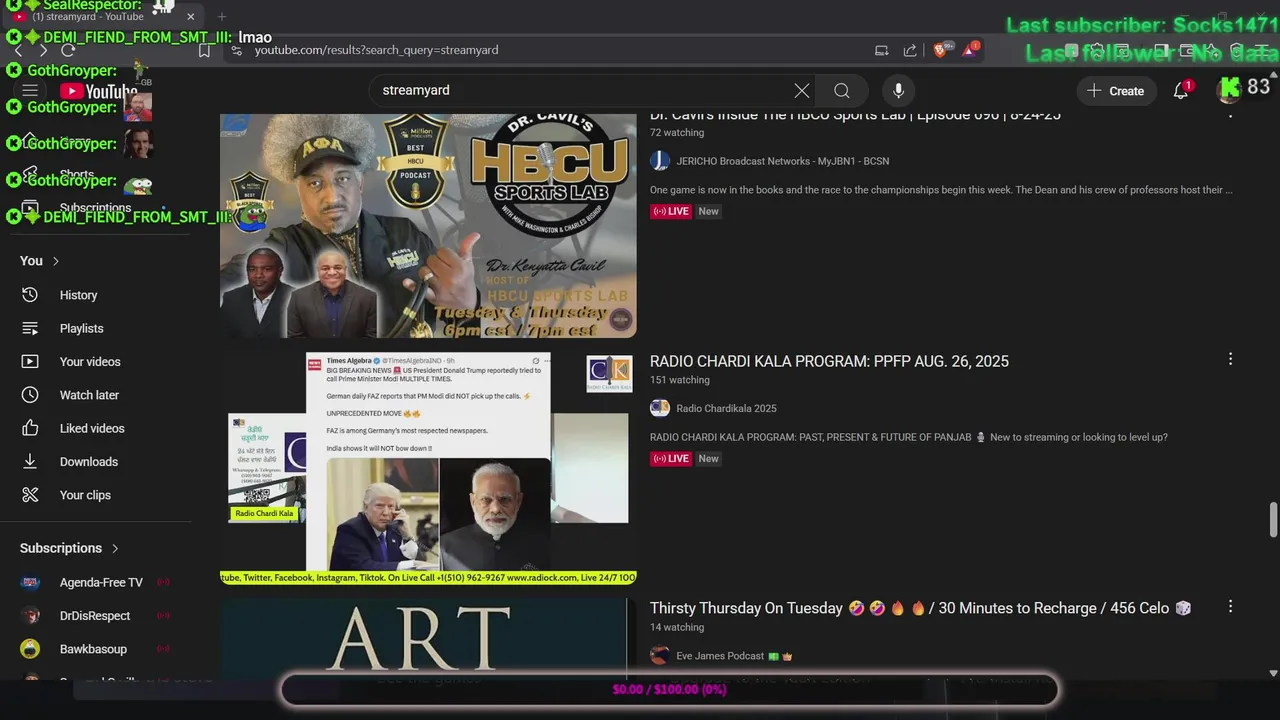The image size is (1280, 720).
Task: Click the ART video thumbnail
Action: click(428, 640)
